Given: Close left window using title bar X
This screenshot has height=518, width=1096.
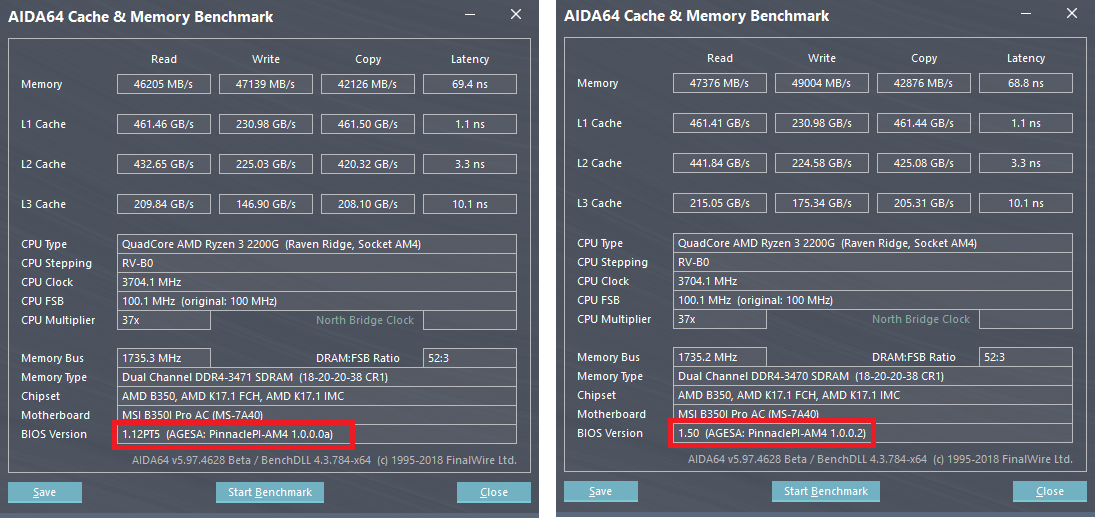Looking at the screenshot, I should pos(516,15).
